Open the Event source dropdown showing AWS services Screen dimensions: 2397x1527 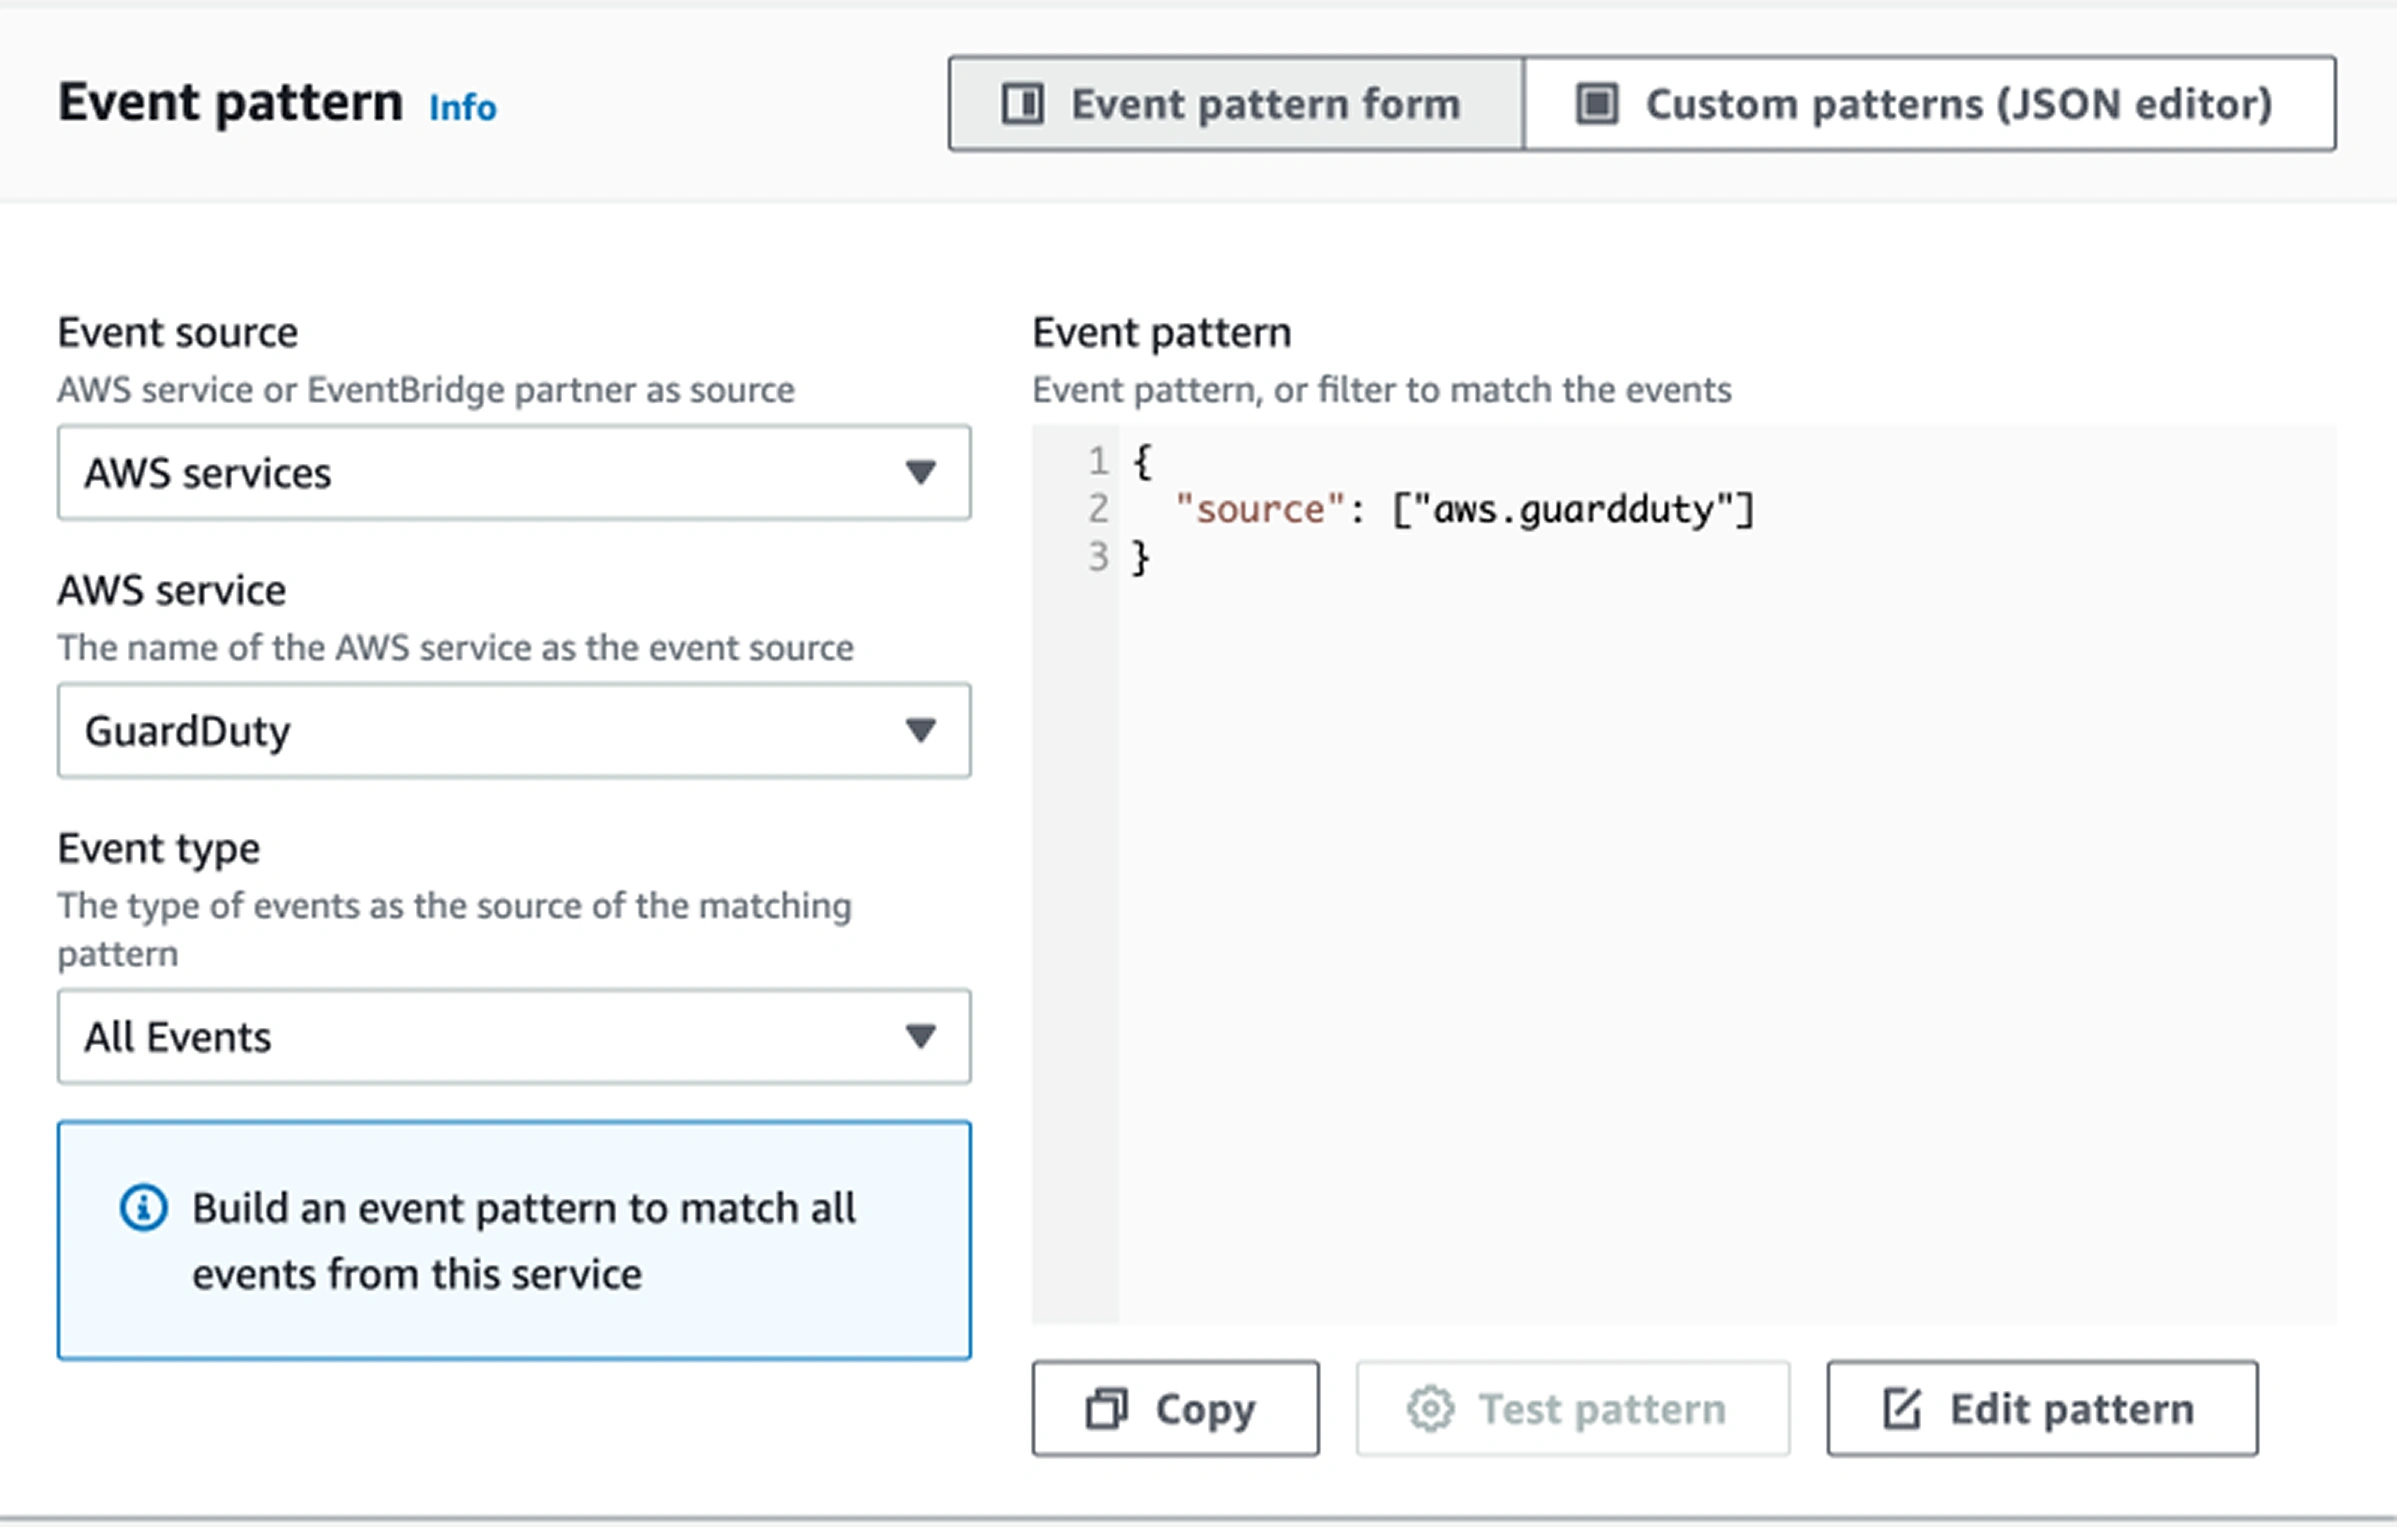[x=513, y=473]
